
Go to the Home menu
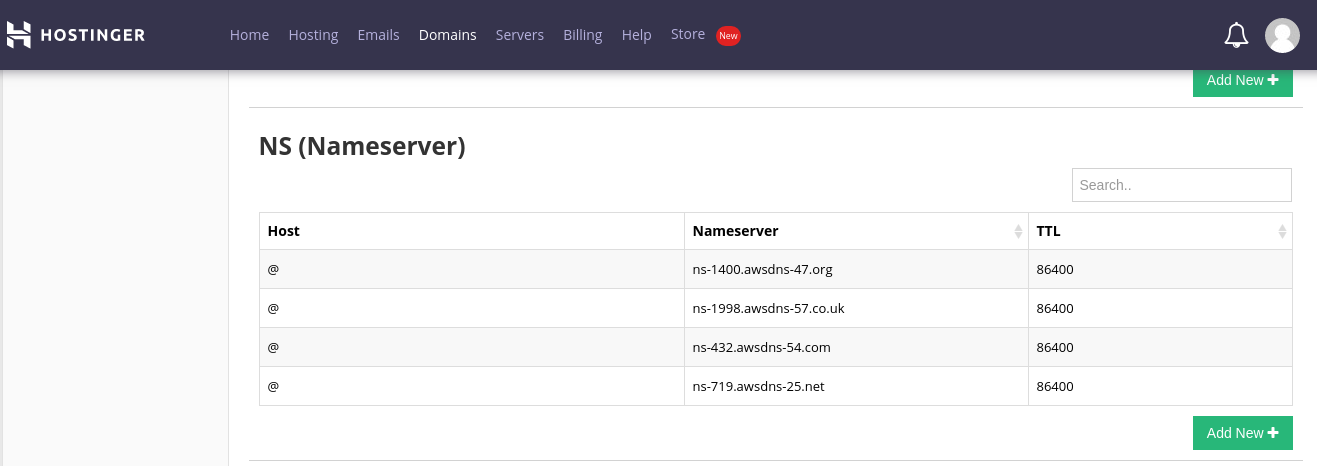point(249,35)
